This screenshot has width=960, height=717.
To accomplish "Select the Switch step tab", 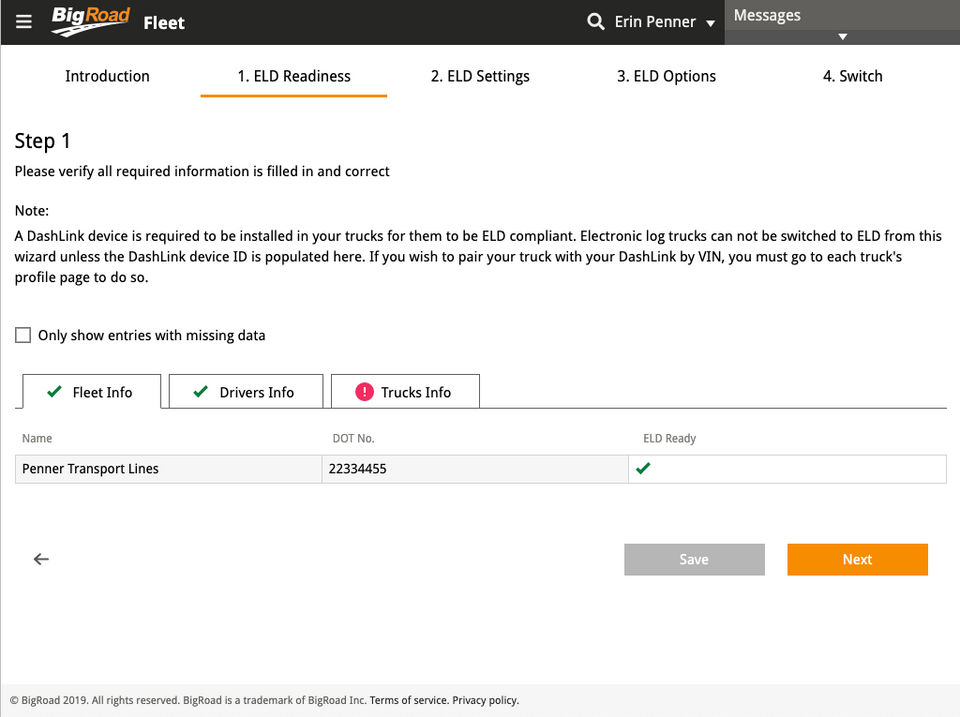I will [x=852, y=76].
